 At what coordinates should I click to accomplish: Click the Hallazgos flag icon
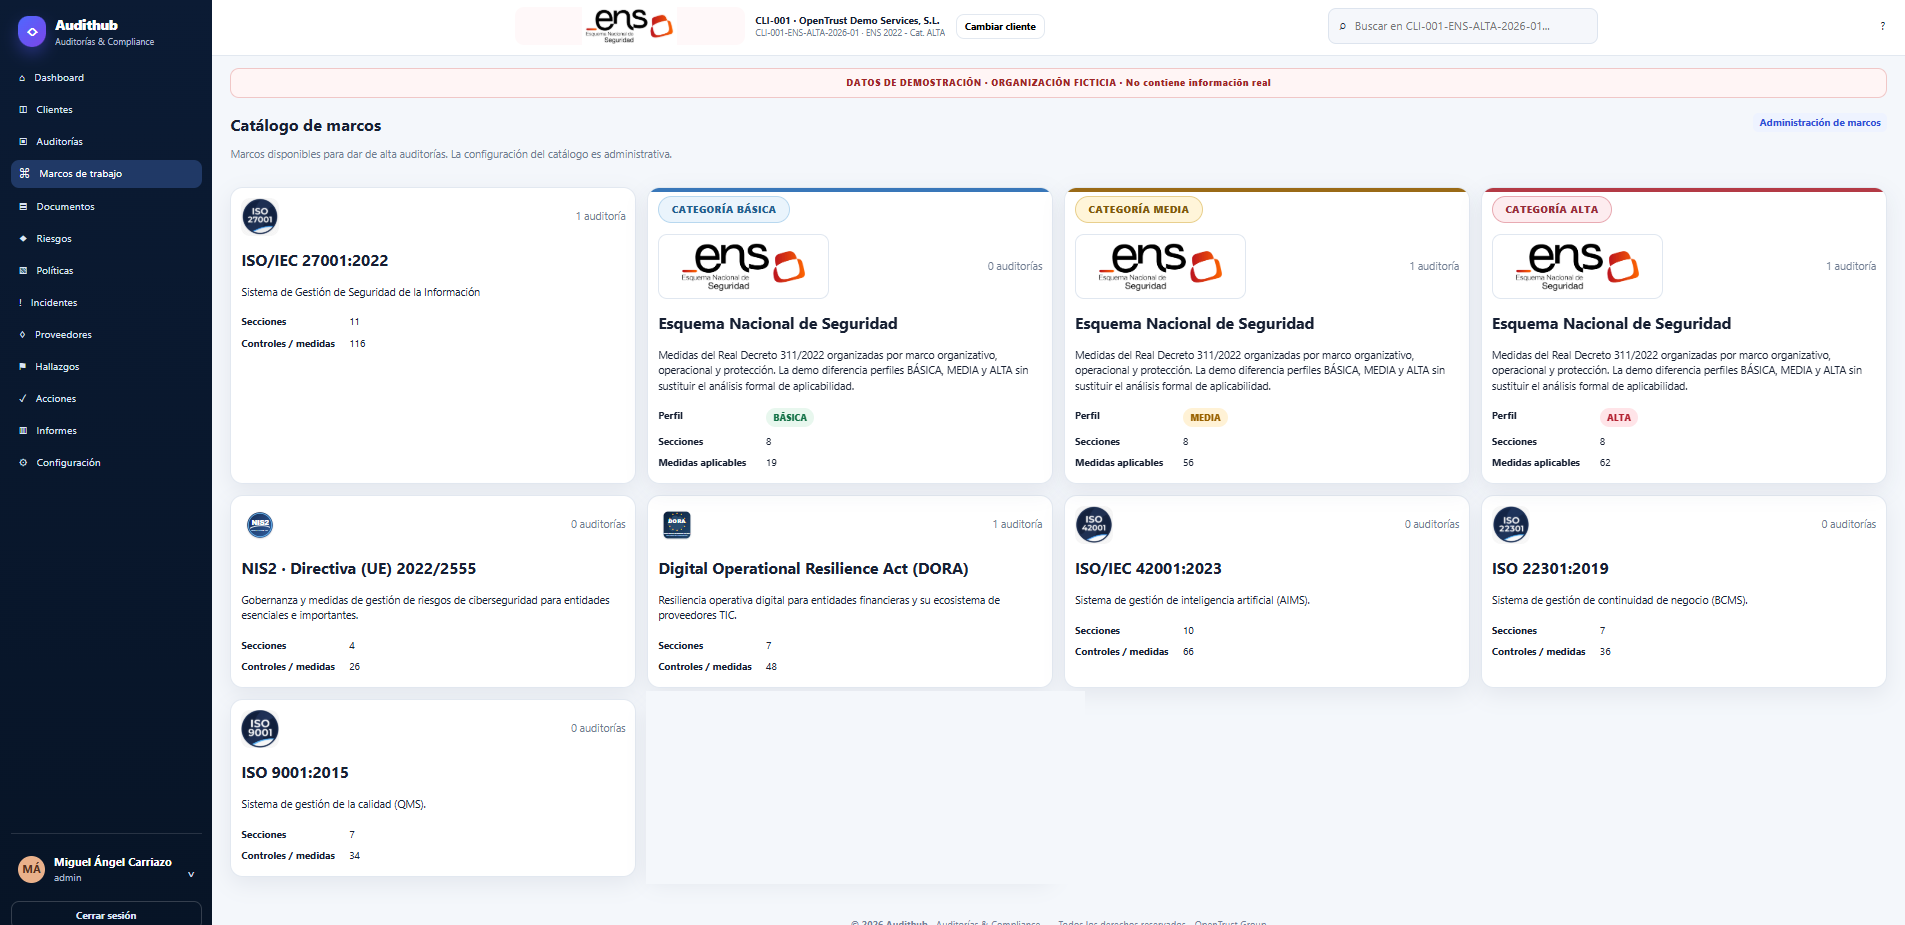pos(23,366)
